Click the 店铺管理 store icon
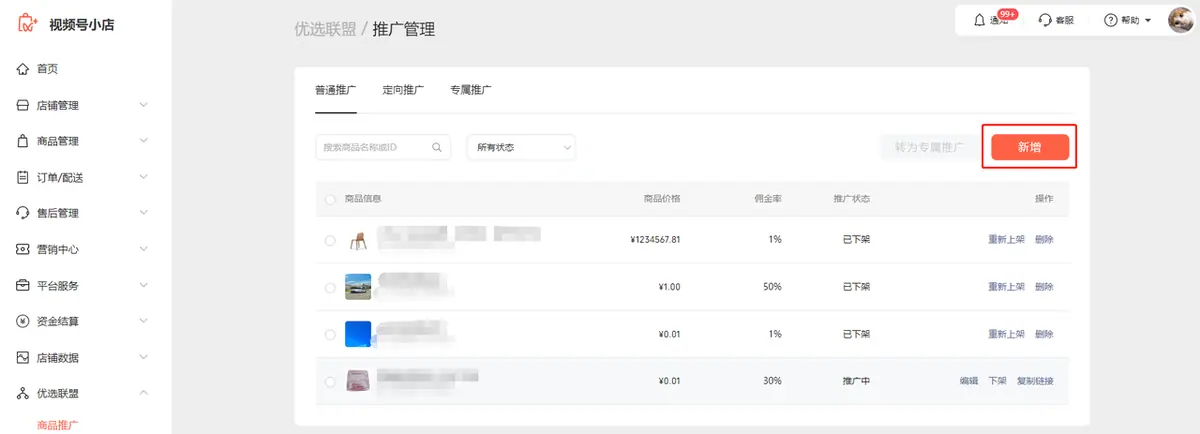1200x434 pixels. 23,105
